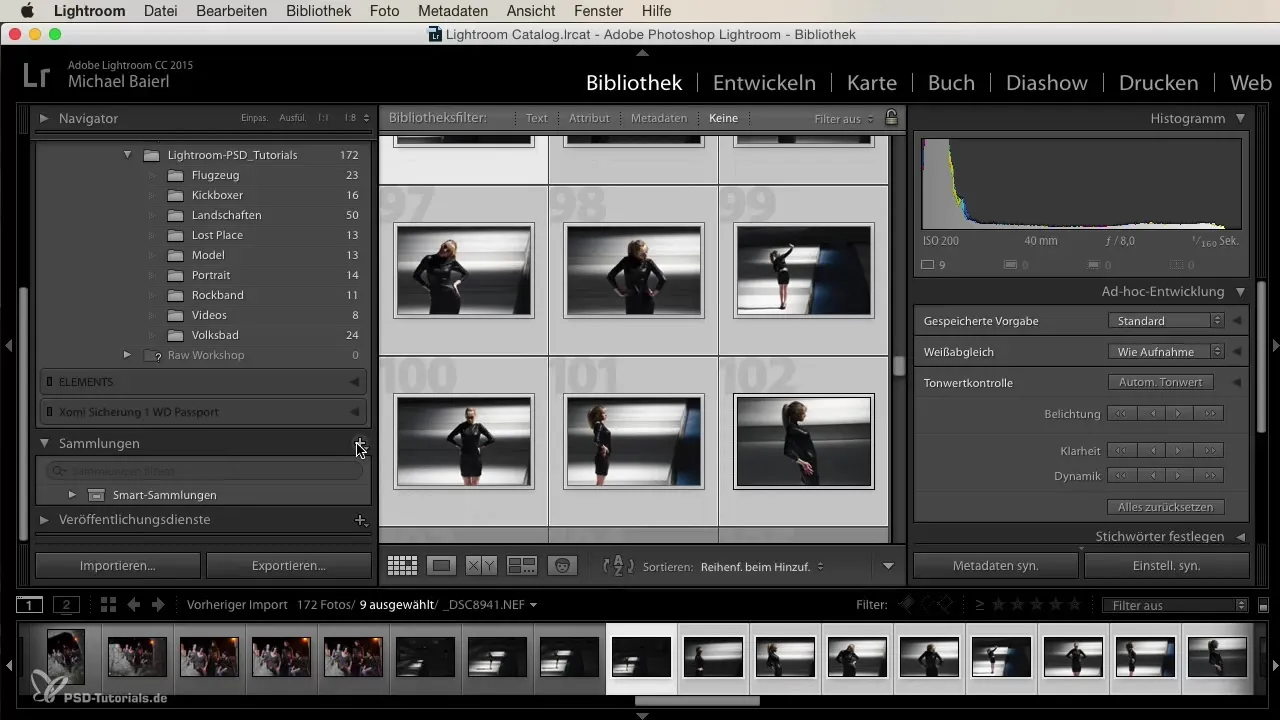Expand the Navigator panel
The image size is (1280, 720).
44,118
